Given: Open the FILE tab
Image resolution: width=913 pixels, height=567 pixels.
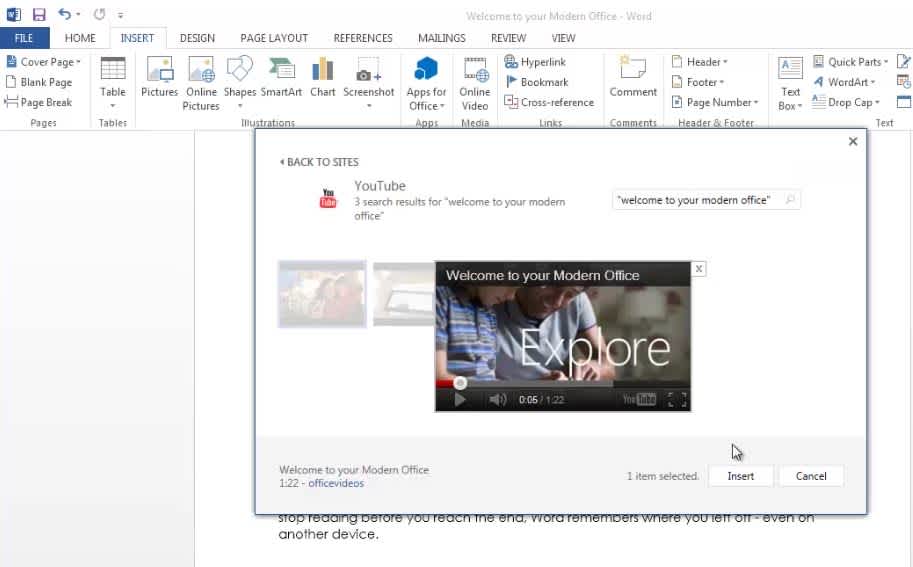Looking at the screenshot, I should pyautogui.click(x=24, y=38).
